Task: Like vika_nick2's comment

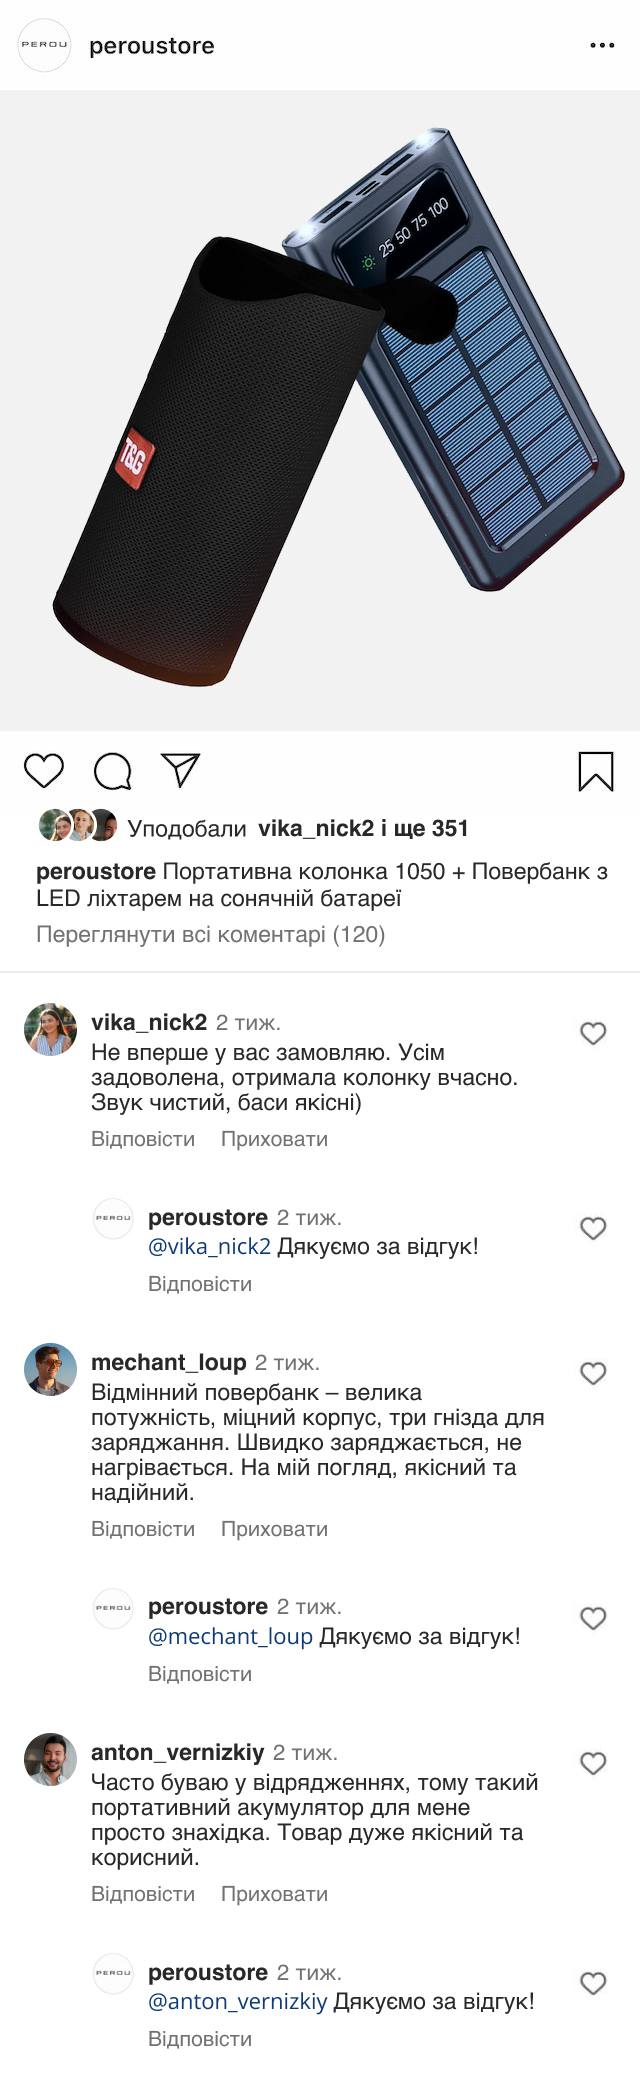Action: coord(594,1033)
